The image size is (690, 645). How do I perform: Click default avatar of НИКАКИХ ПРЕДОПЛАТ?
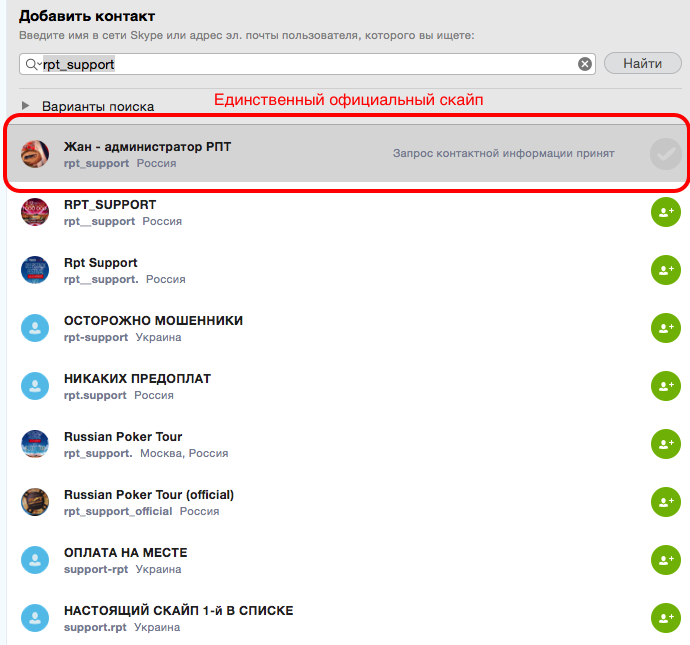[x=35, y=386]
